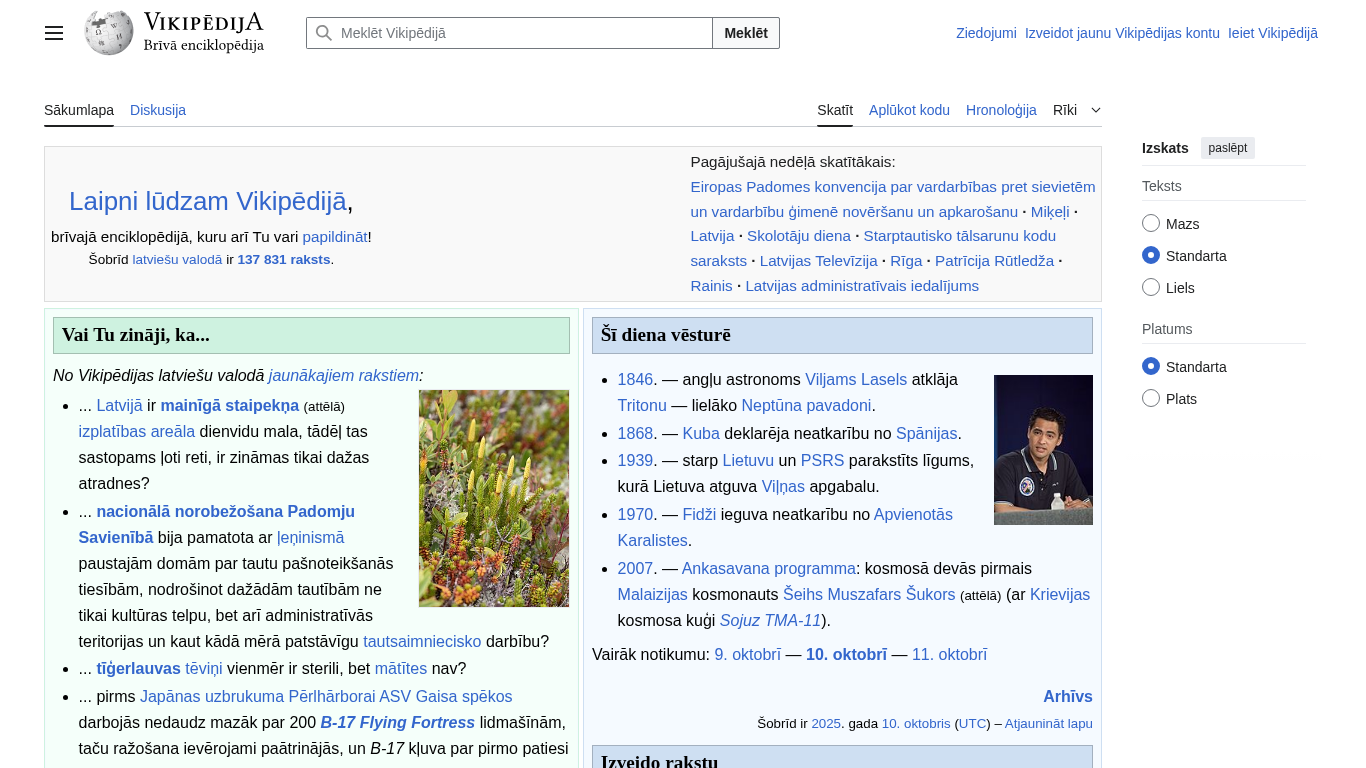Click into the Meklēt Vikipēdijā search field
1366x768 pixels.
pyautogui.click(x=520, y=33)
